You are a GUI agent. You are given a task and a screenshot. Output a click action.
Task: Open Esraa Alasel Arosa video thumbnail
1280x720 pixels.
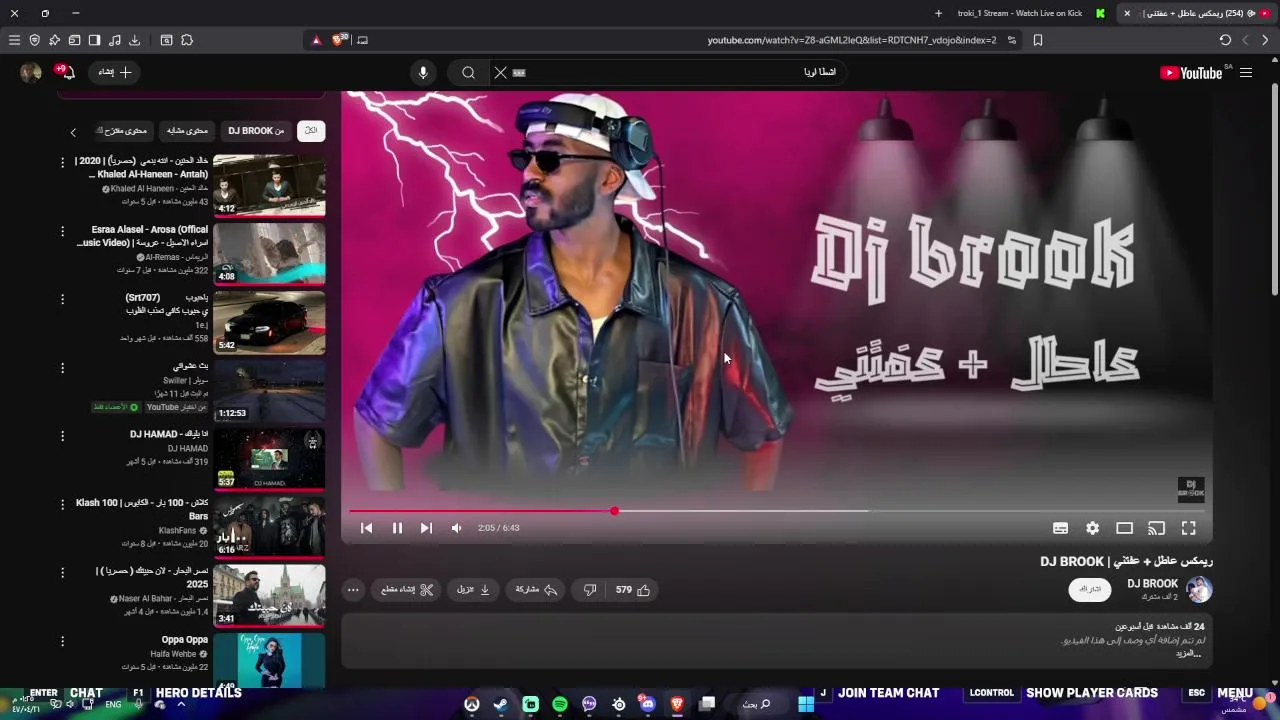pyautogui.click(x=269, y=253)
